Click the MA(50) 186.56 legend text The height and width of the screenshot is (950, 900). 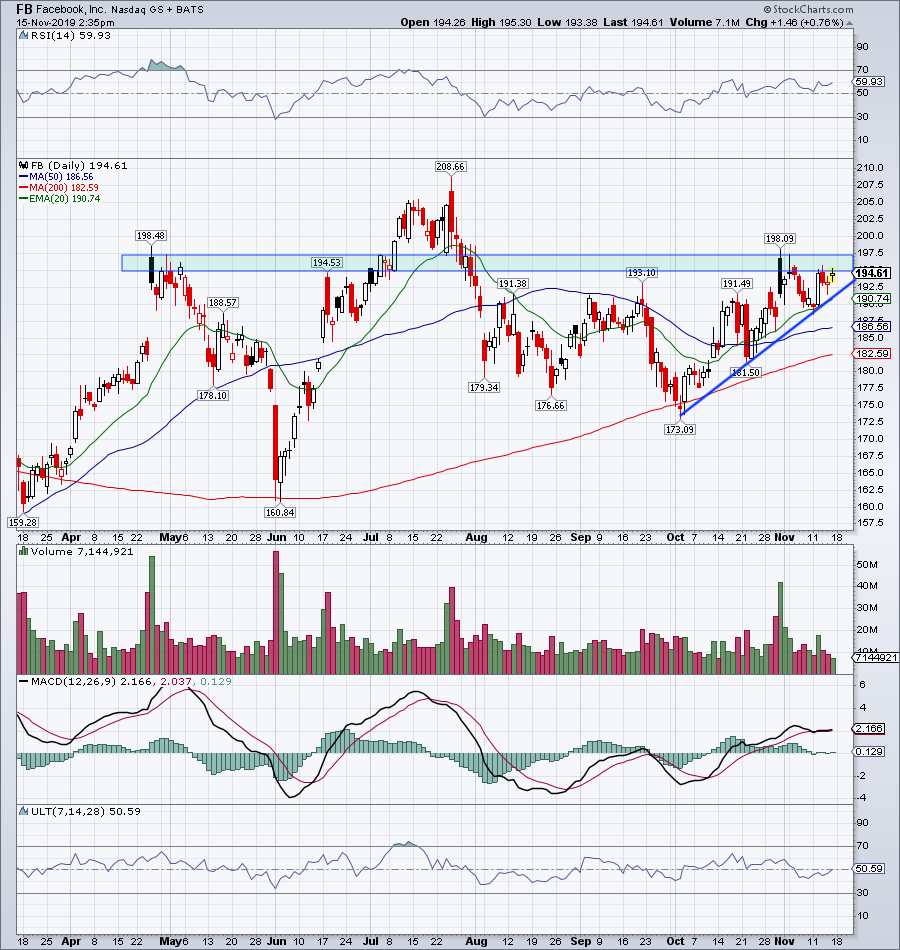(x=61, y=177)
